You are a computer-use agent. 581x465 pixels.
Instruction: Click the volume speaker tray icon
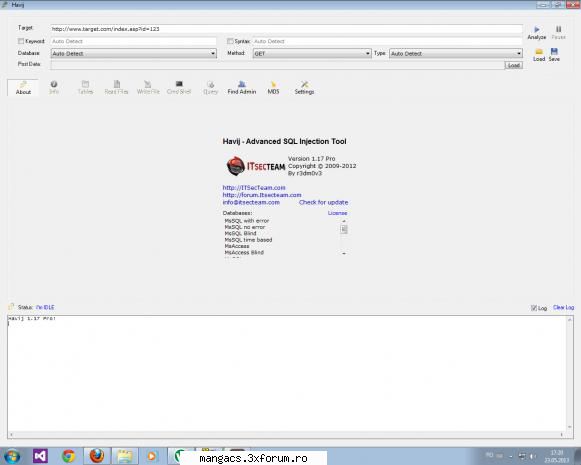pyautogui.click(x=533, y=456)
